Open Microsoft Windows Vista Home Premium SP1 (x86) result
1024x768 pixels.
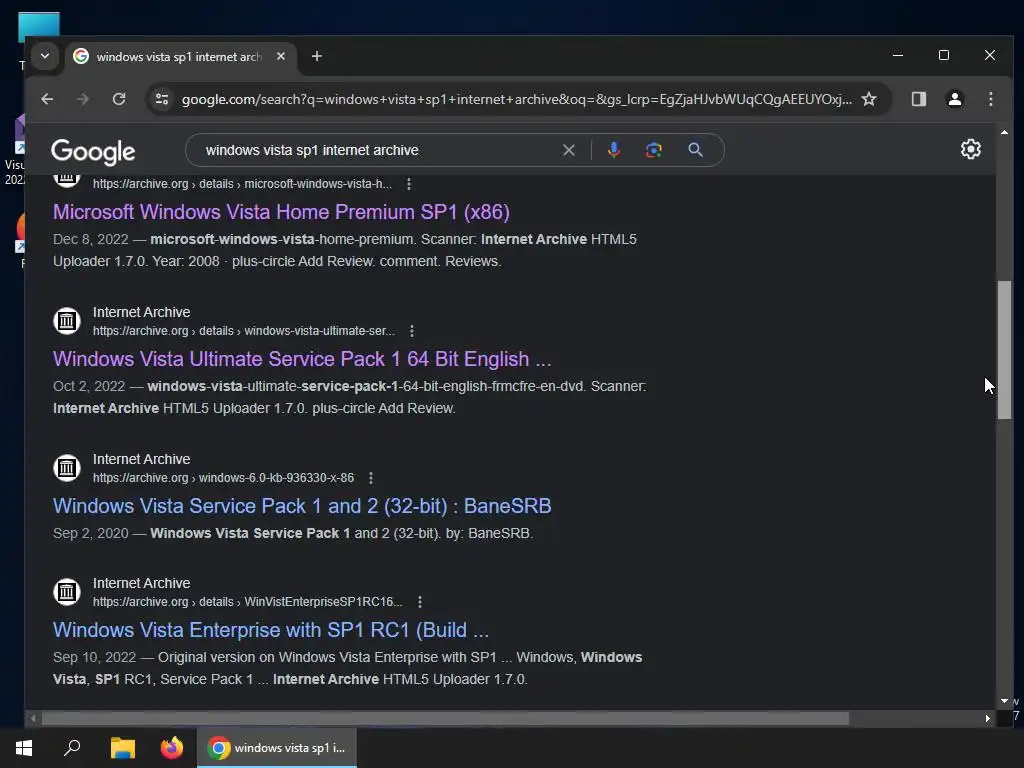pos(281,212)
